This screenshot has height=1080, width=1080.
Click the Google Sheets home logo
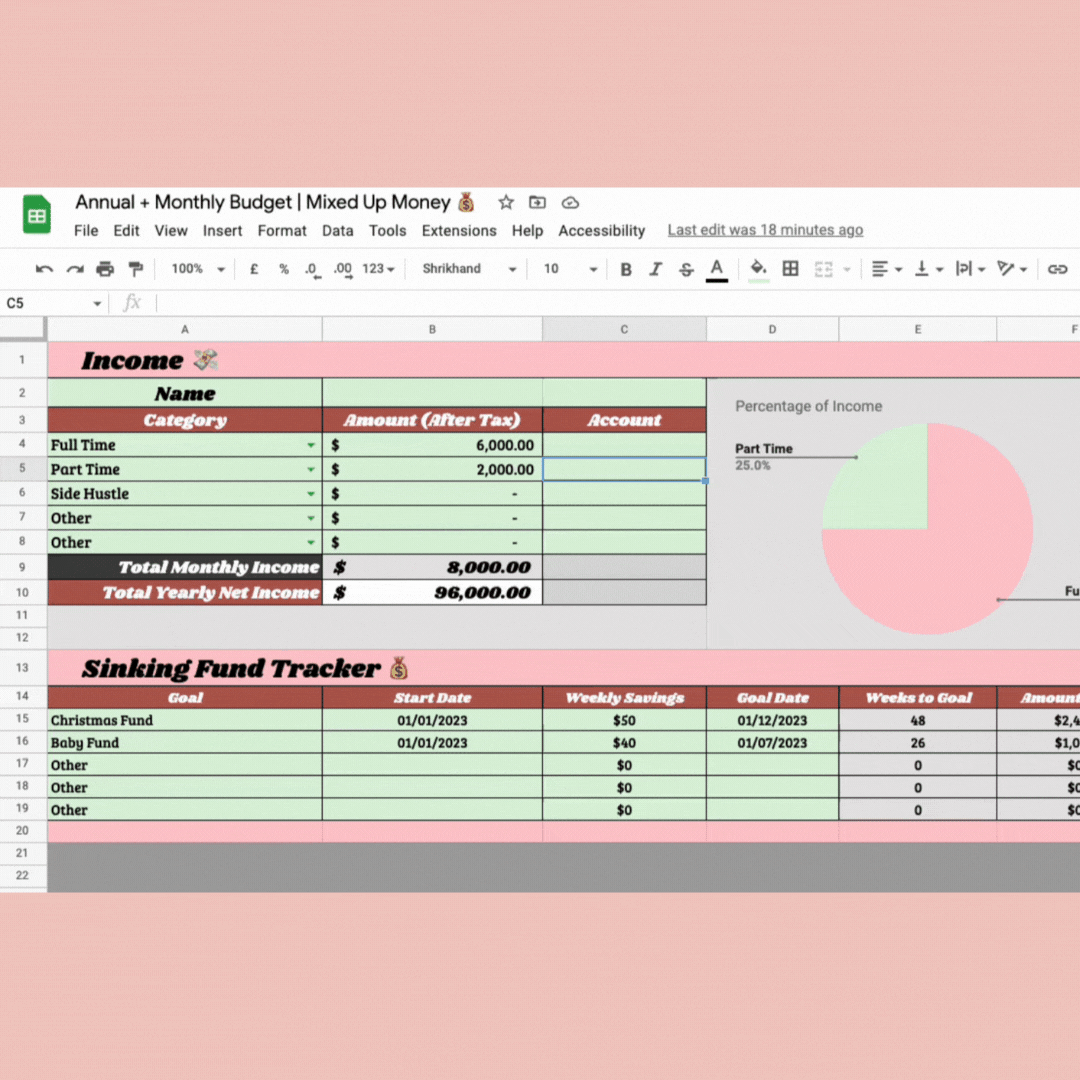pyautogui.click(x=37, y=215)
